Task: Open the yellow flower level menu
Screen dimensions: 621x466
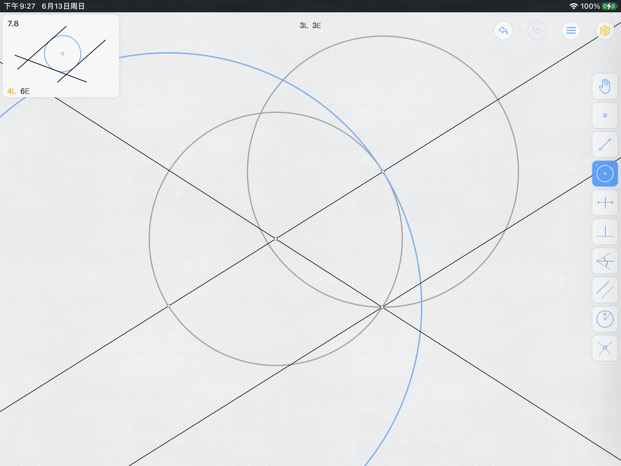Action: click(605, 30)
